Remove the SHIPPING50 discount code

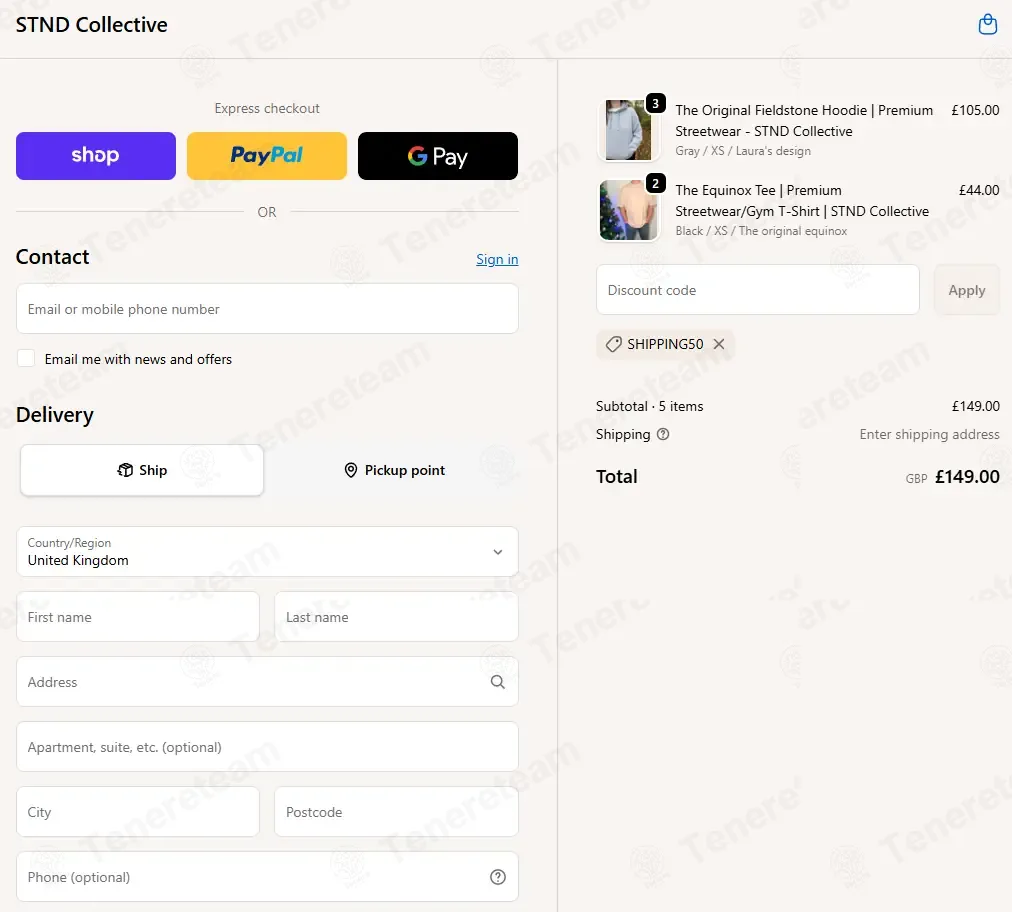[x=718, y=344]
